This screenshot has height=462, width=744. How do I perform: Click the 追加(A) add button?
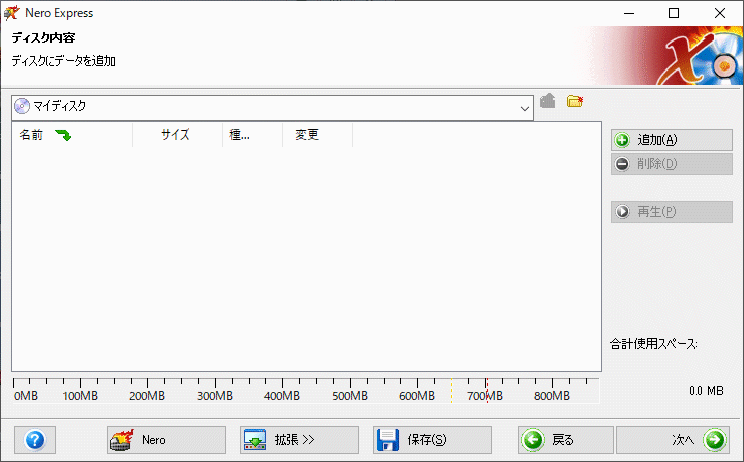click(671, 140)
